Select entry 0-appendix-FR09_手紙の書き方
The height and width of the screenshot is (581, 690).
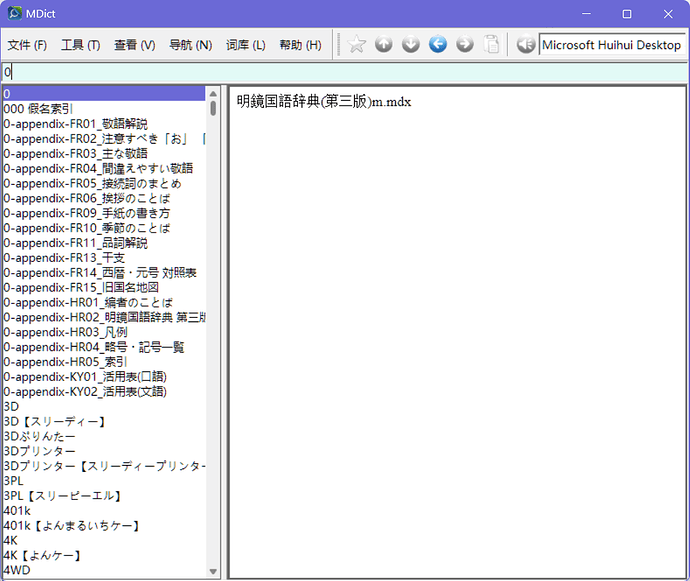[x=104, y=213]
